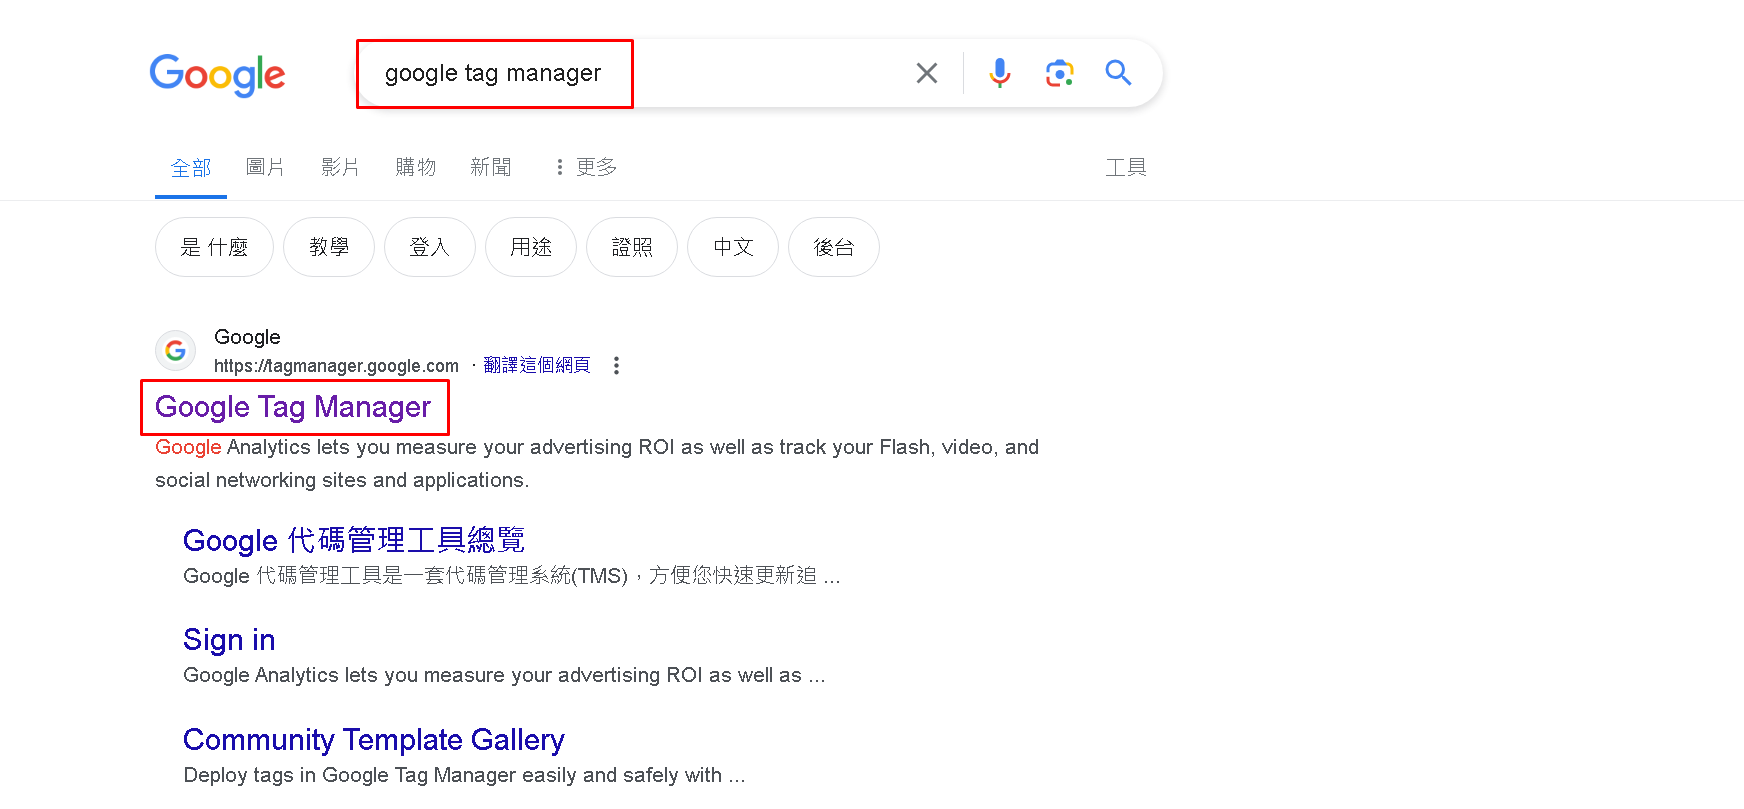Click the Google logo
Image resolution: width=1744 pixels, height=809 pixels.
tap(217, 75)
